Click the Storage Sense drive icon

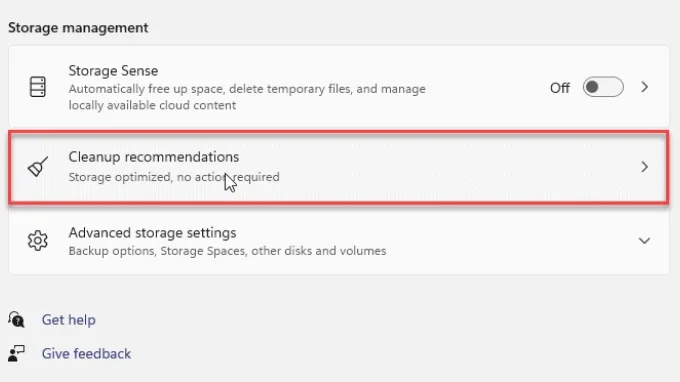[38, 87]
